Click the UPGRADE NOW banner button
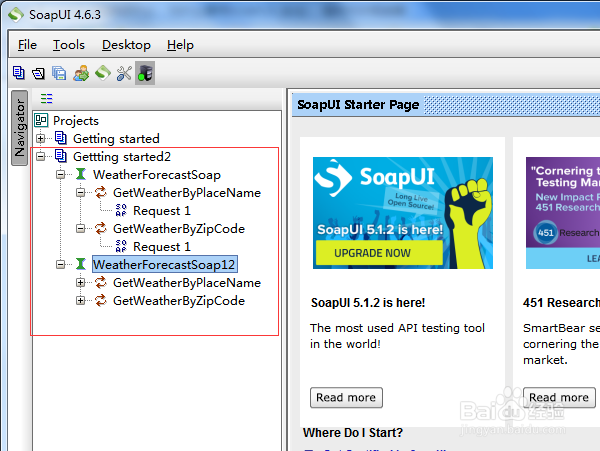The image size is (600, 451). [379, 253]
